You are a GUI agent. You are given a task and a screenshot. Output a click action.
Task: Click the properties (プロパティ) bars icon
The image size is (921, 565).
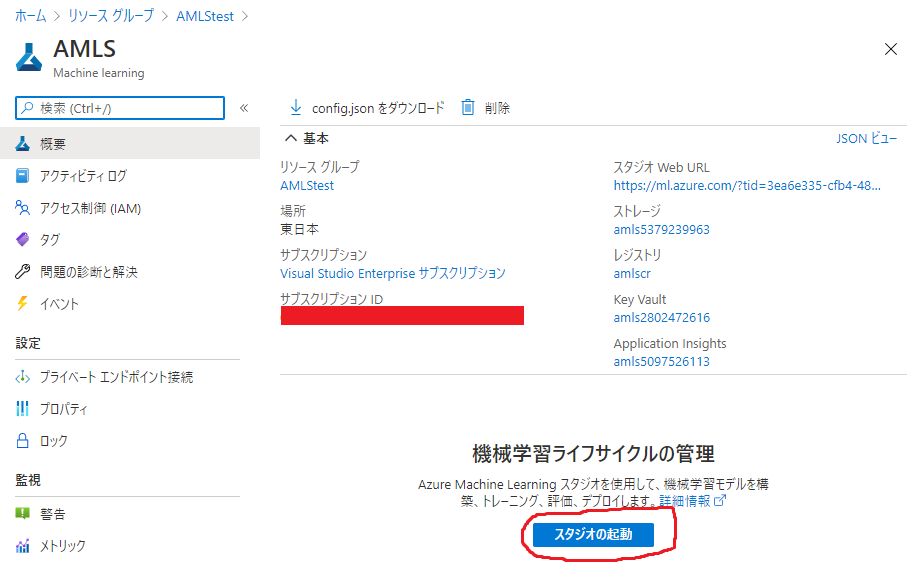point(22,408)
